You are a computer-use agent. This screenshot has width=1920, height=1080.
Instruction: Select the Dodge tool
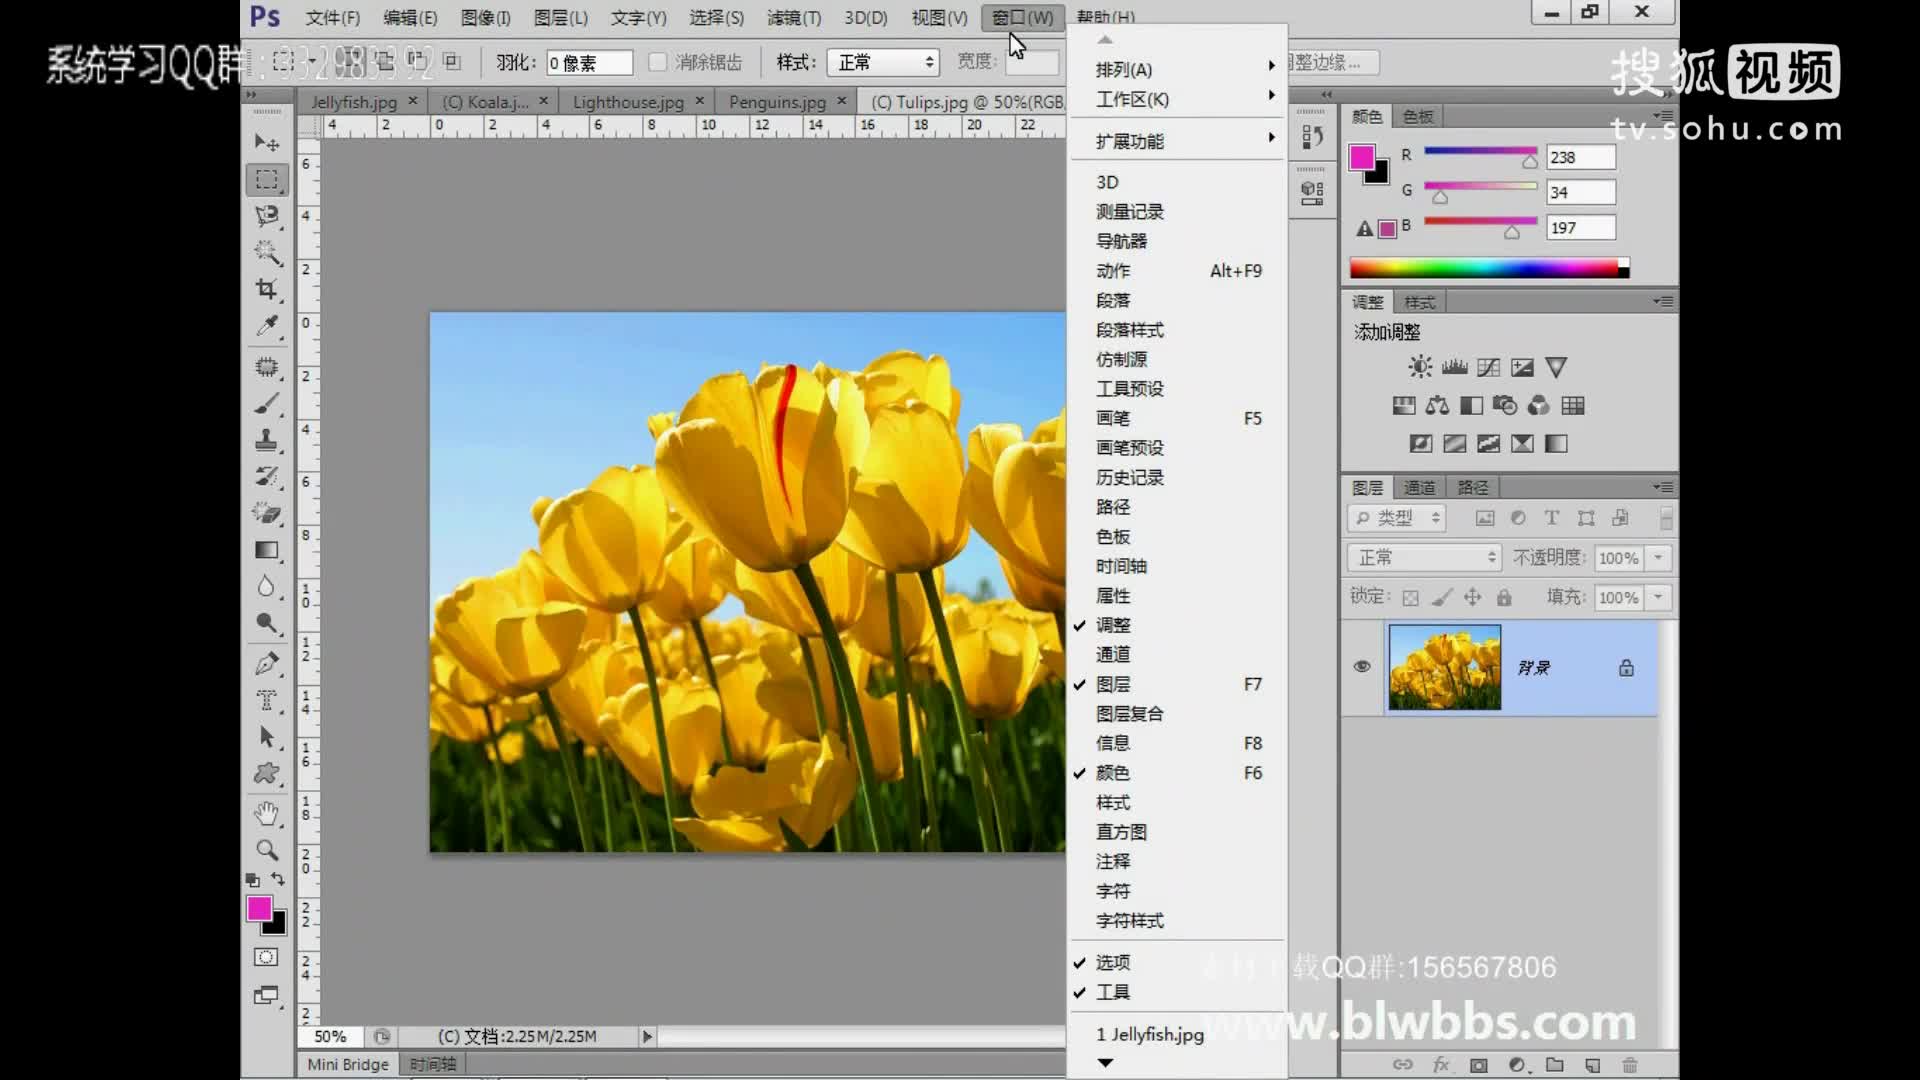(x=266, y=623)
